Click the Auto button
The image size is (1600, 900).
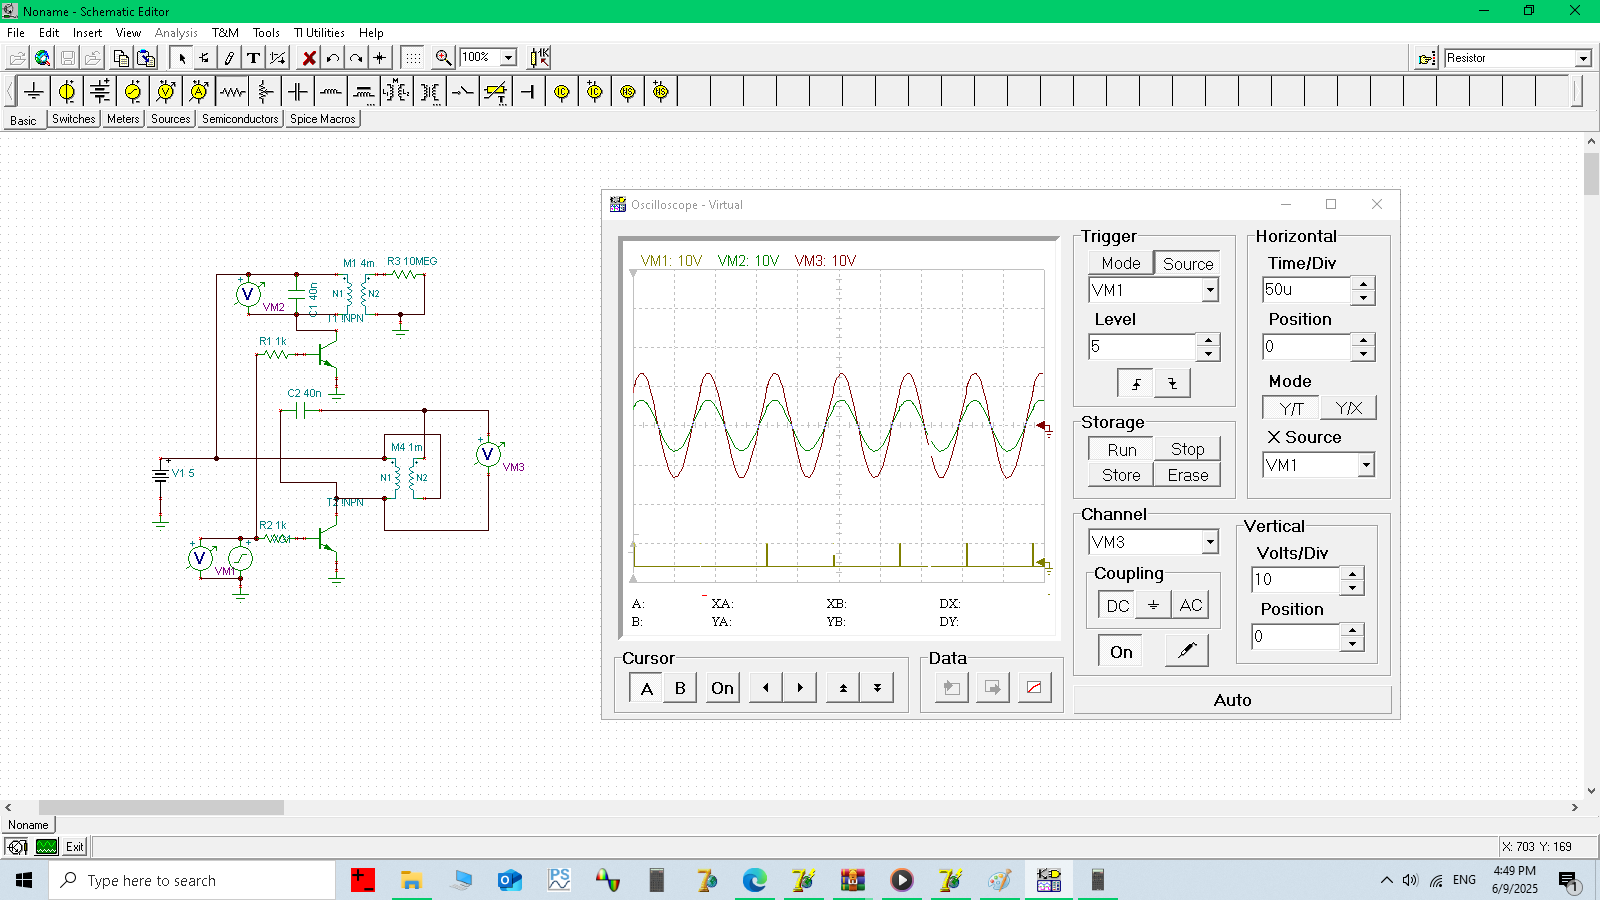pos(1232,700)
